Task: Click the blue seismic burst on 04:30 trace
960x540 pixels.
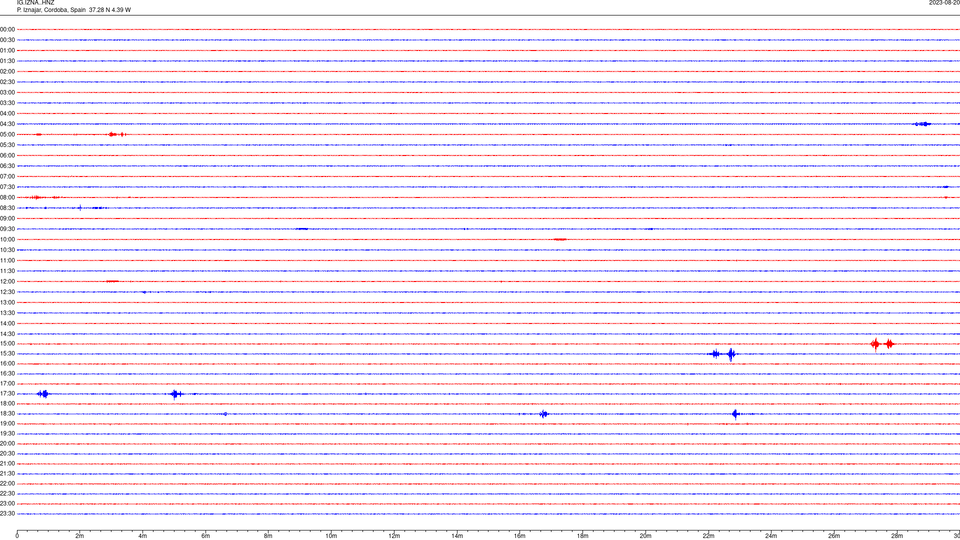Action: click(x=922, y=124)
